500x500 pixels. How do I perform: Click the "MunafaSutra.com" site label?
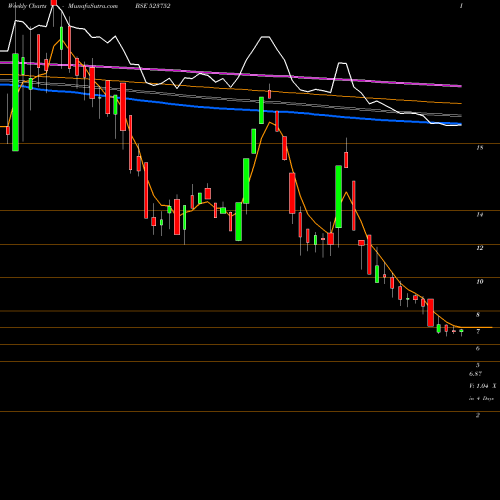click(93, 6)
